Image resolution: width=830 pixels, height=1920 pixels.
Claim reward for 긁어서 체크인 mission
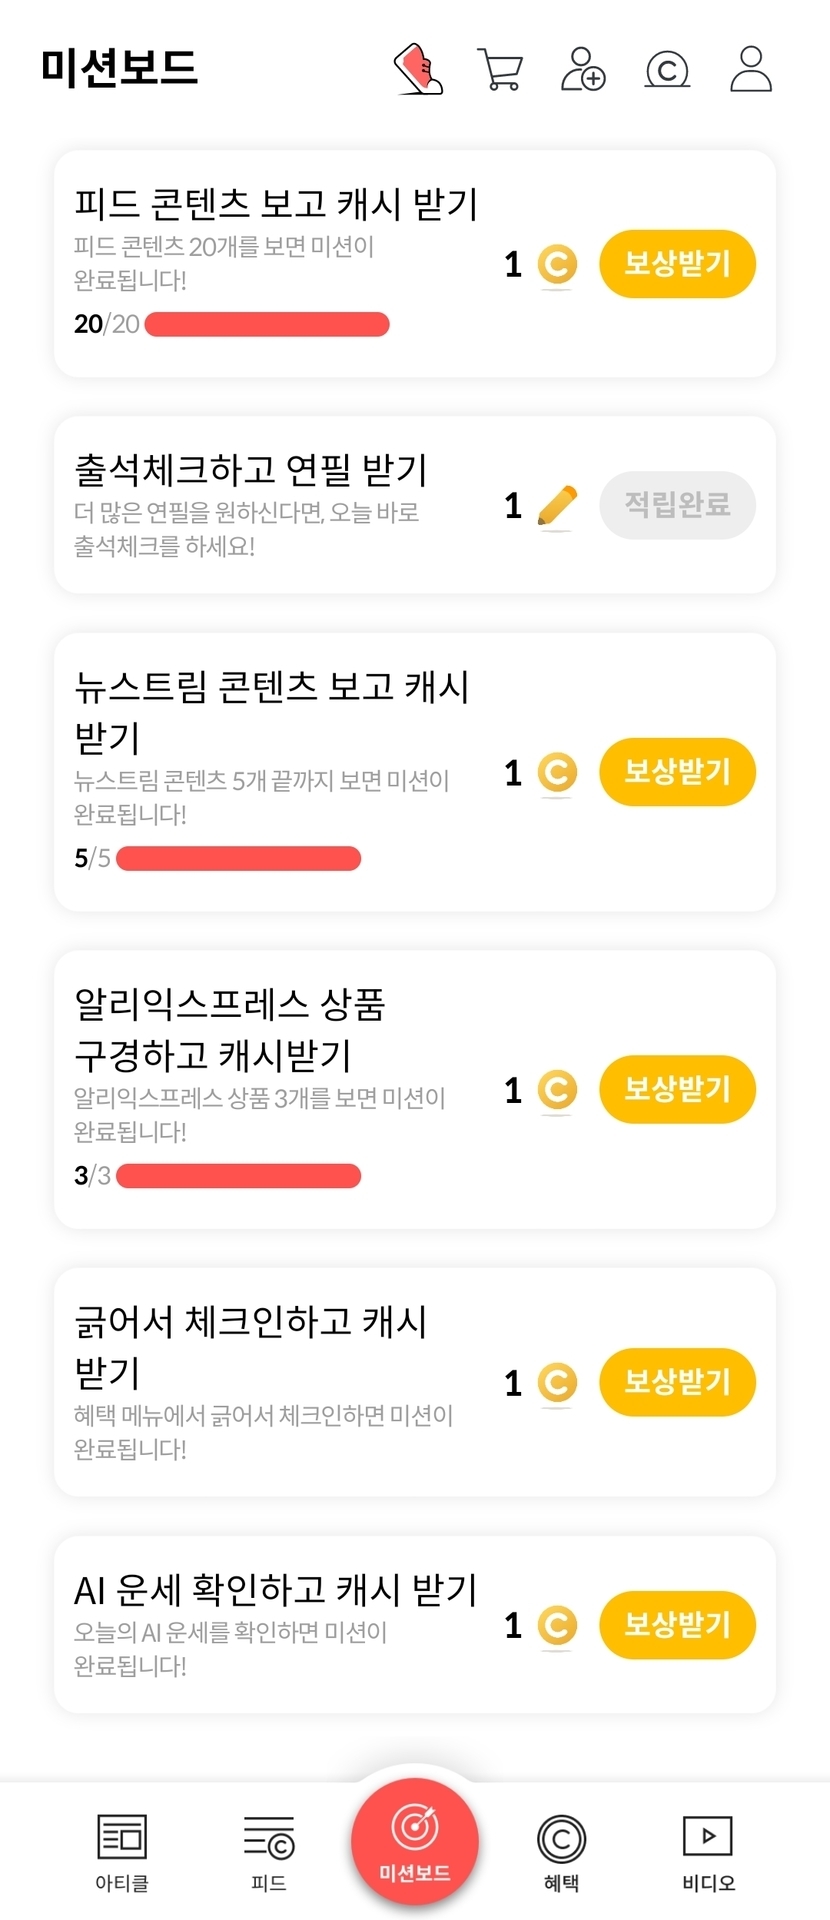click(677, 1382)
